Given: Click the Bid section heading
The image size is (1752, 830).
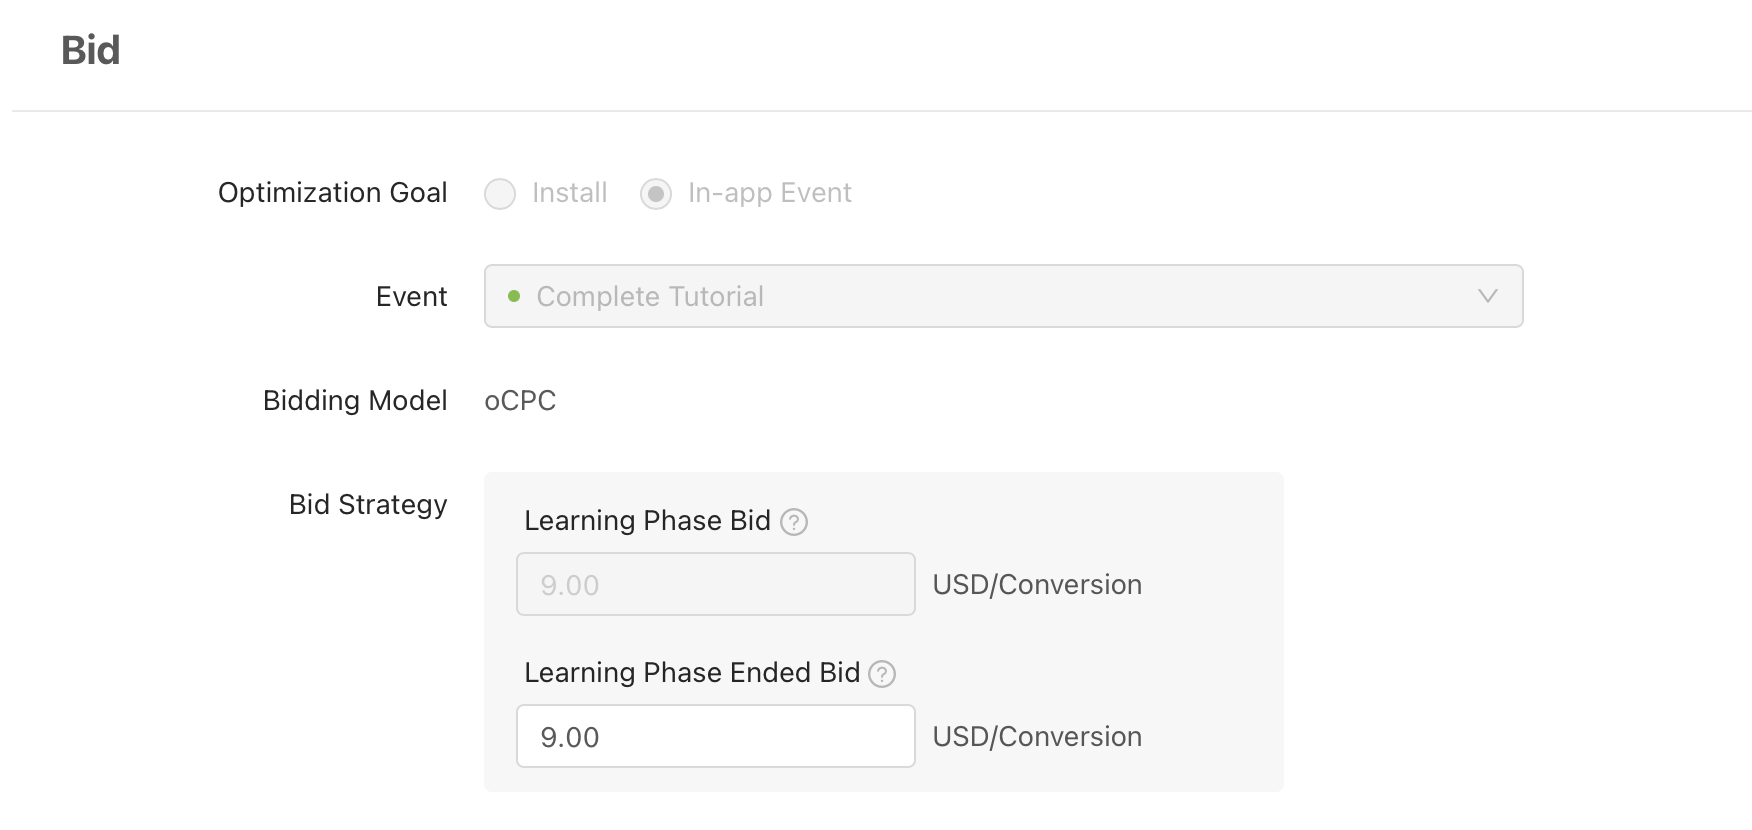Looking at the screenshot, I should click(x=91, y=50).
